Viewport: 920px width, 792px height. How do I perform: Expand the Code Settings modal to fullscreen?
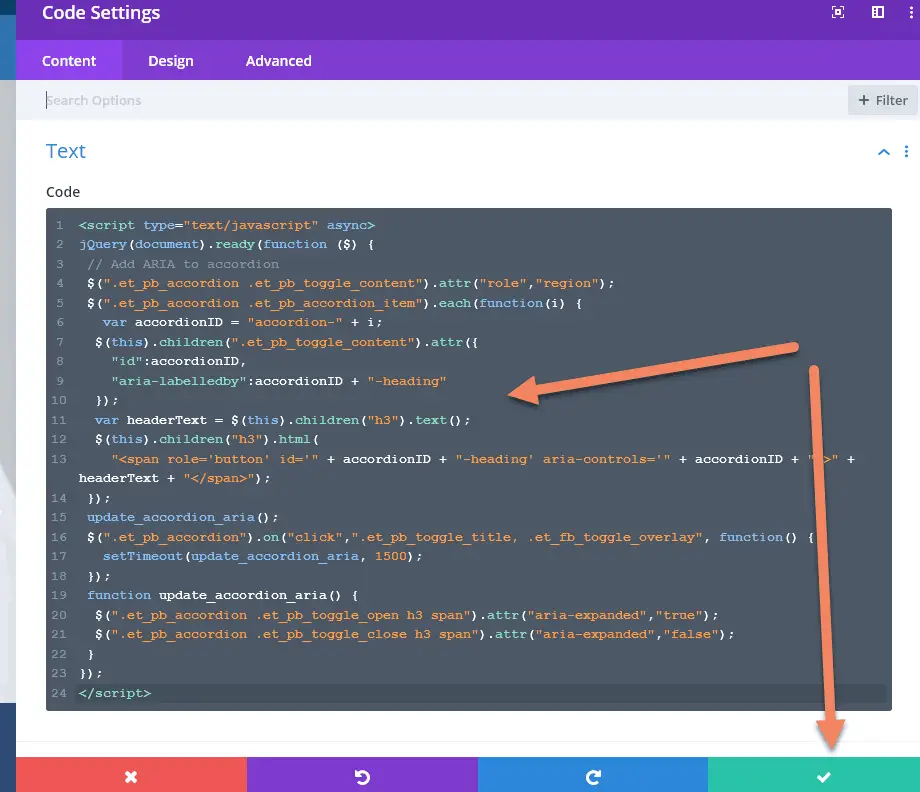[x=837, y=13]
